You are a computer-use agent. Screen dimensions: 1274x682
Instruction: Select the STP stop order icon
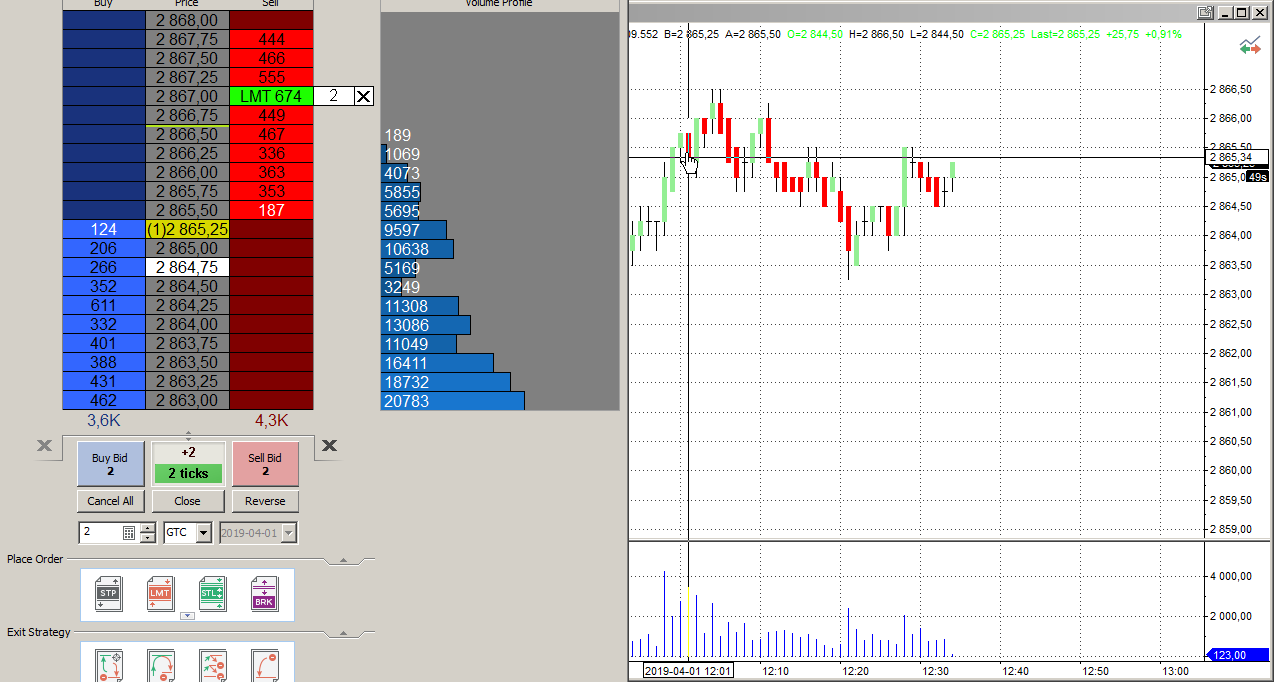(108, 592)
